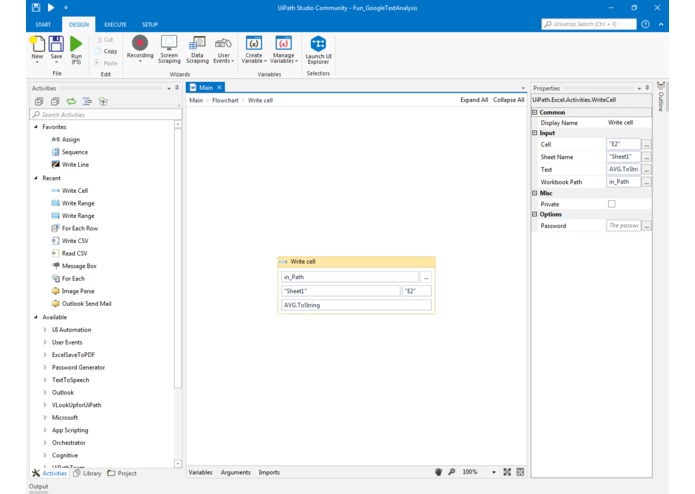This screenshot has height=494, width=695.
Task: Collapse the Input properties group
Action: (535, 133)
